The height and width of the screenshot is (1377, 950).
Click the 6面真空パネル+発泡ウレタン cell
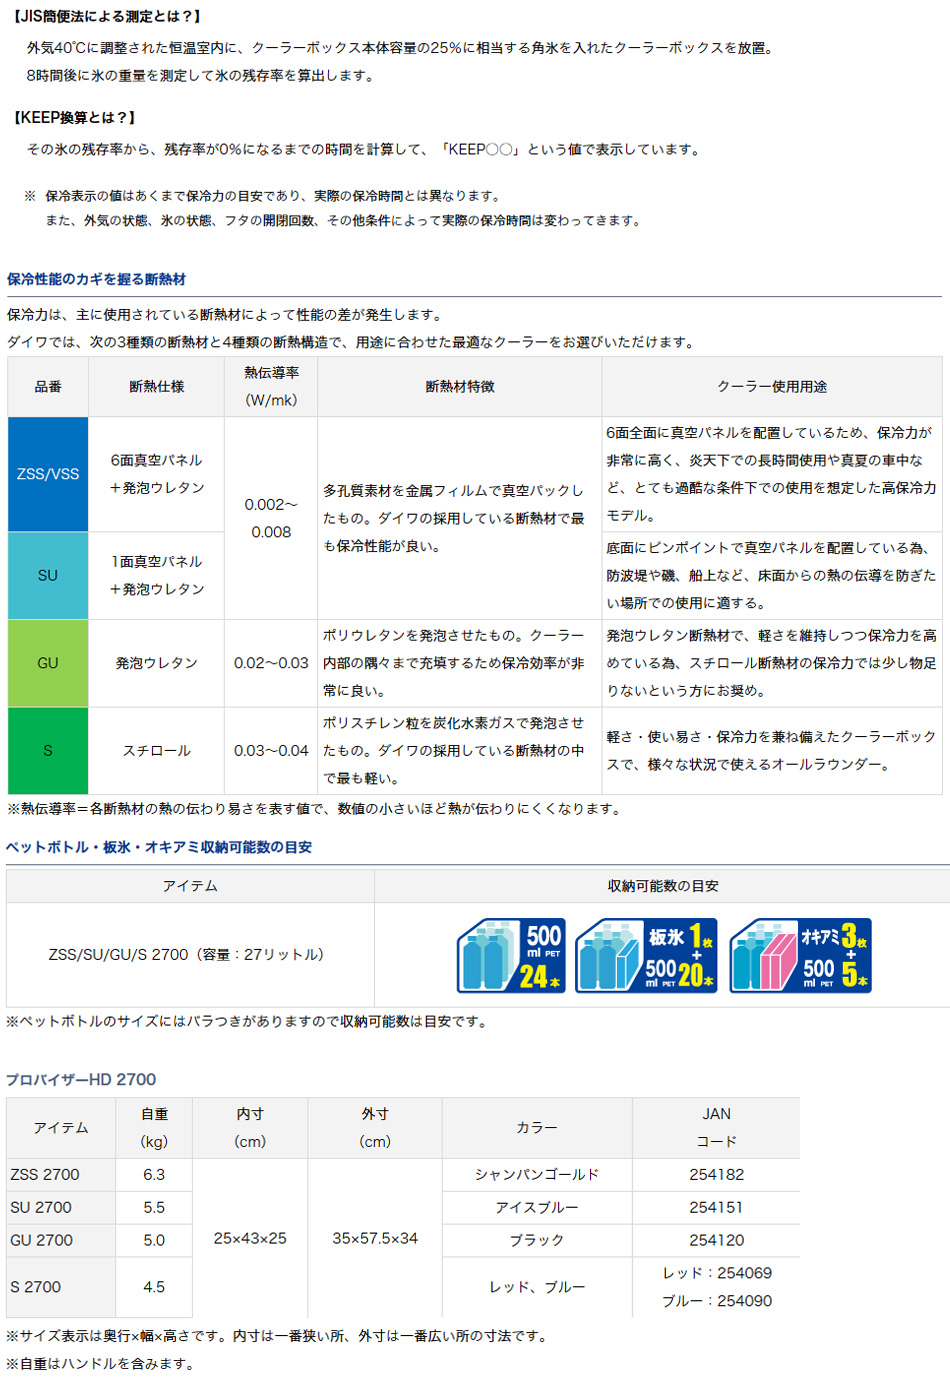tap(157, 474)
